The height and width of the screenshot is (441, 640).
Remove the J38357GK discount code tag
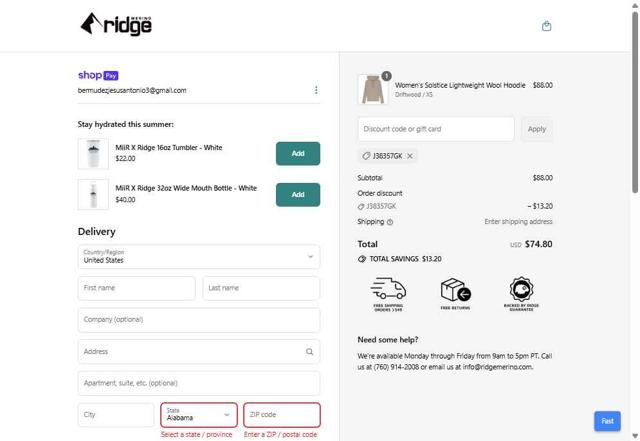[410, 156]
